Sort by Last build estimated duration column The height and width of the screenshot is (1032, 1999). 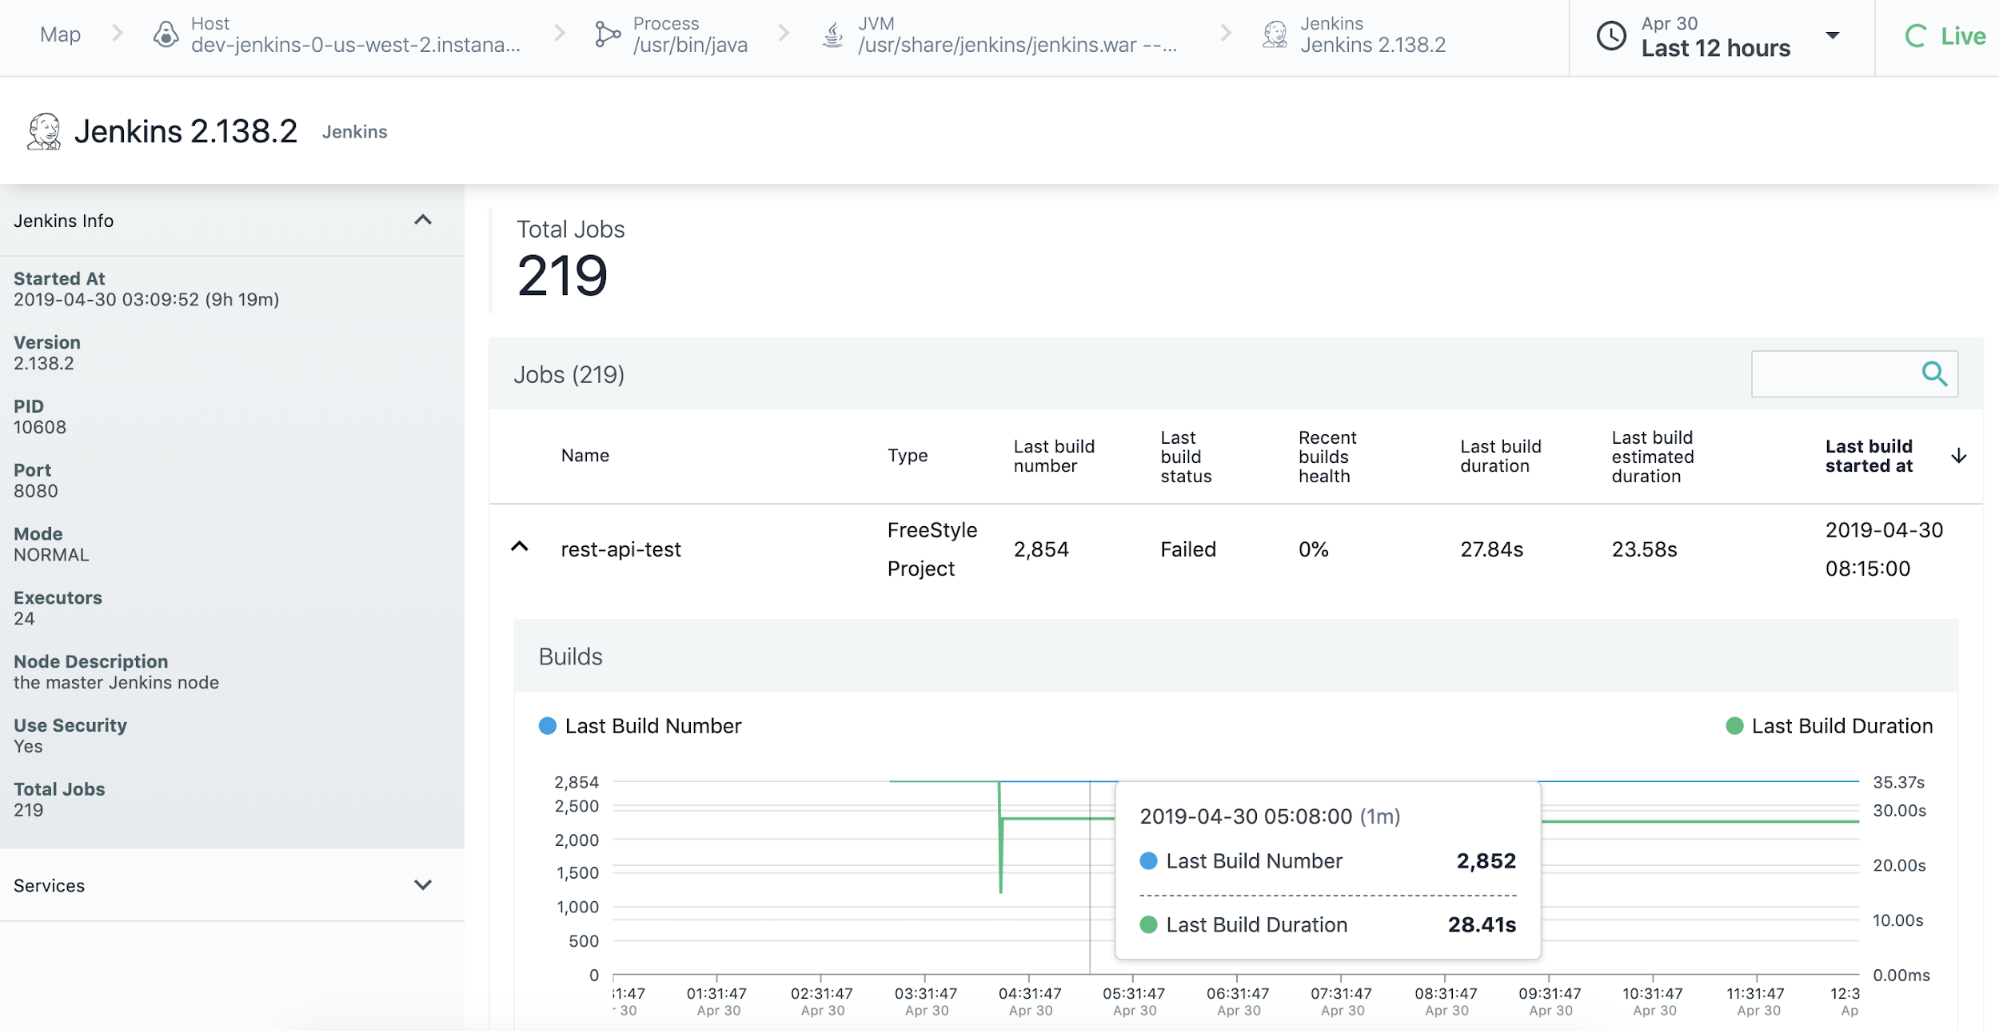pyautogui.click(x=1652, y=457)
